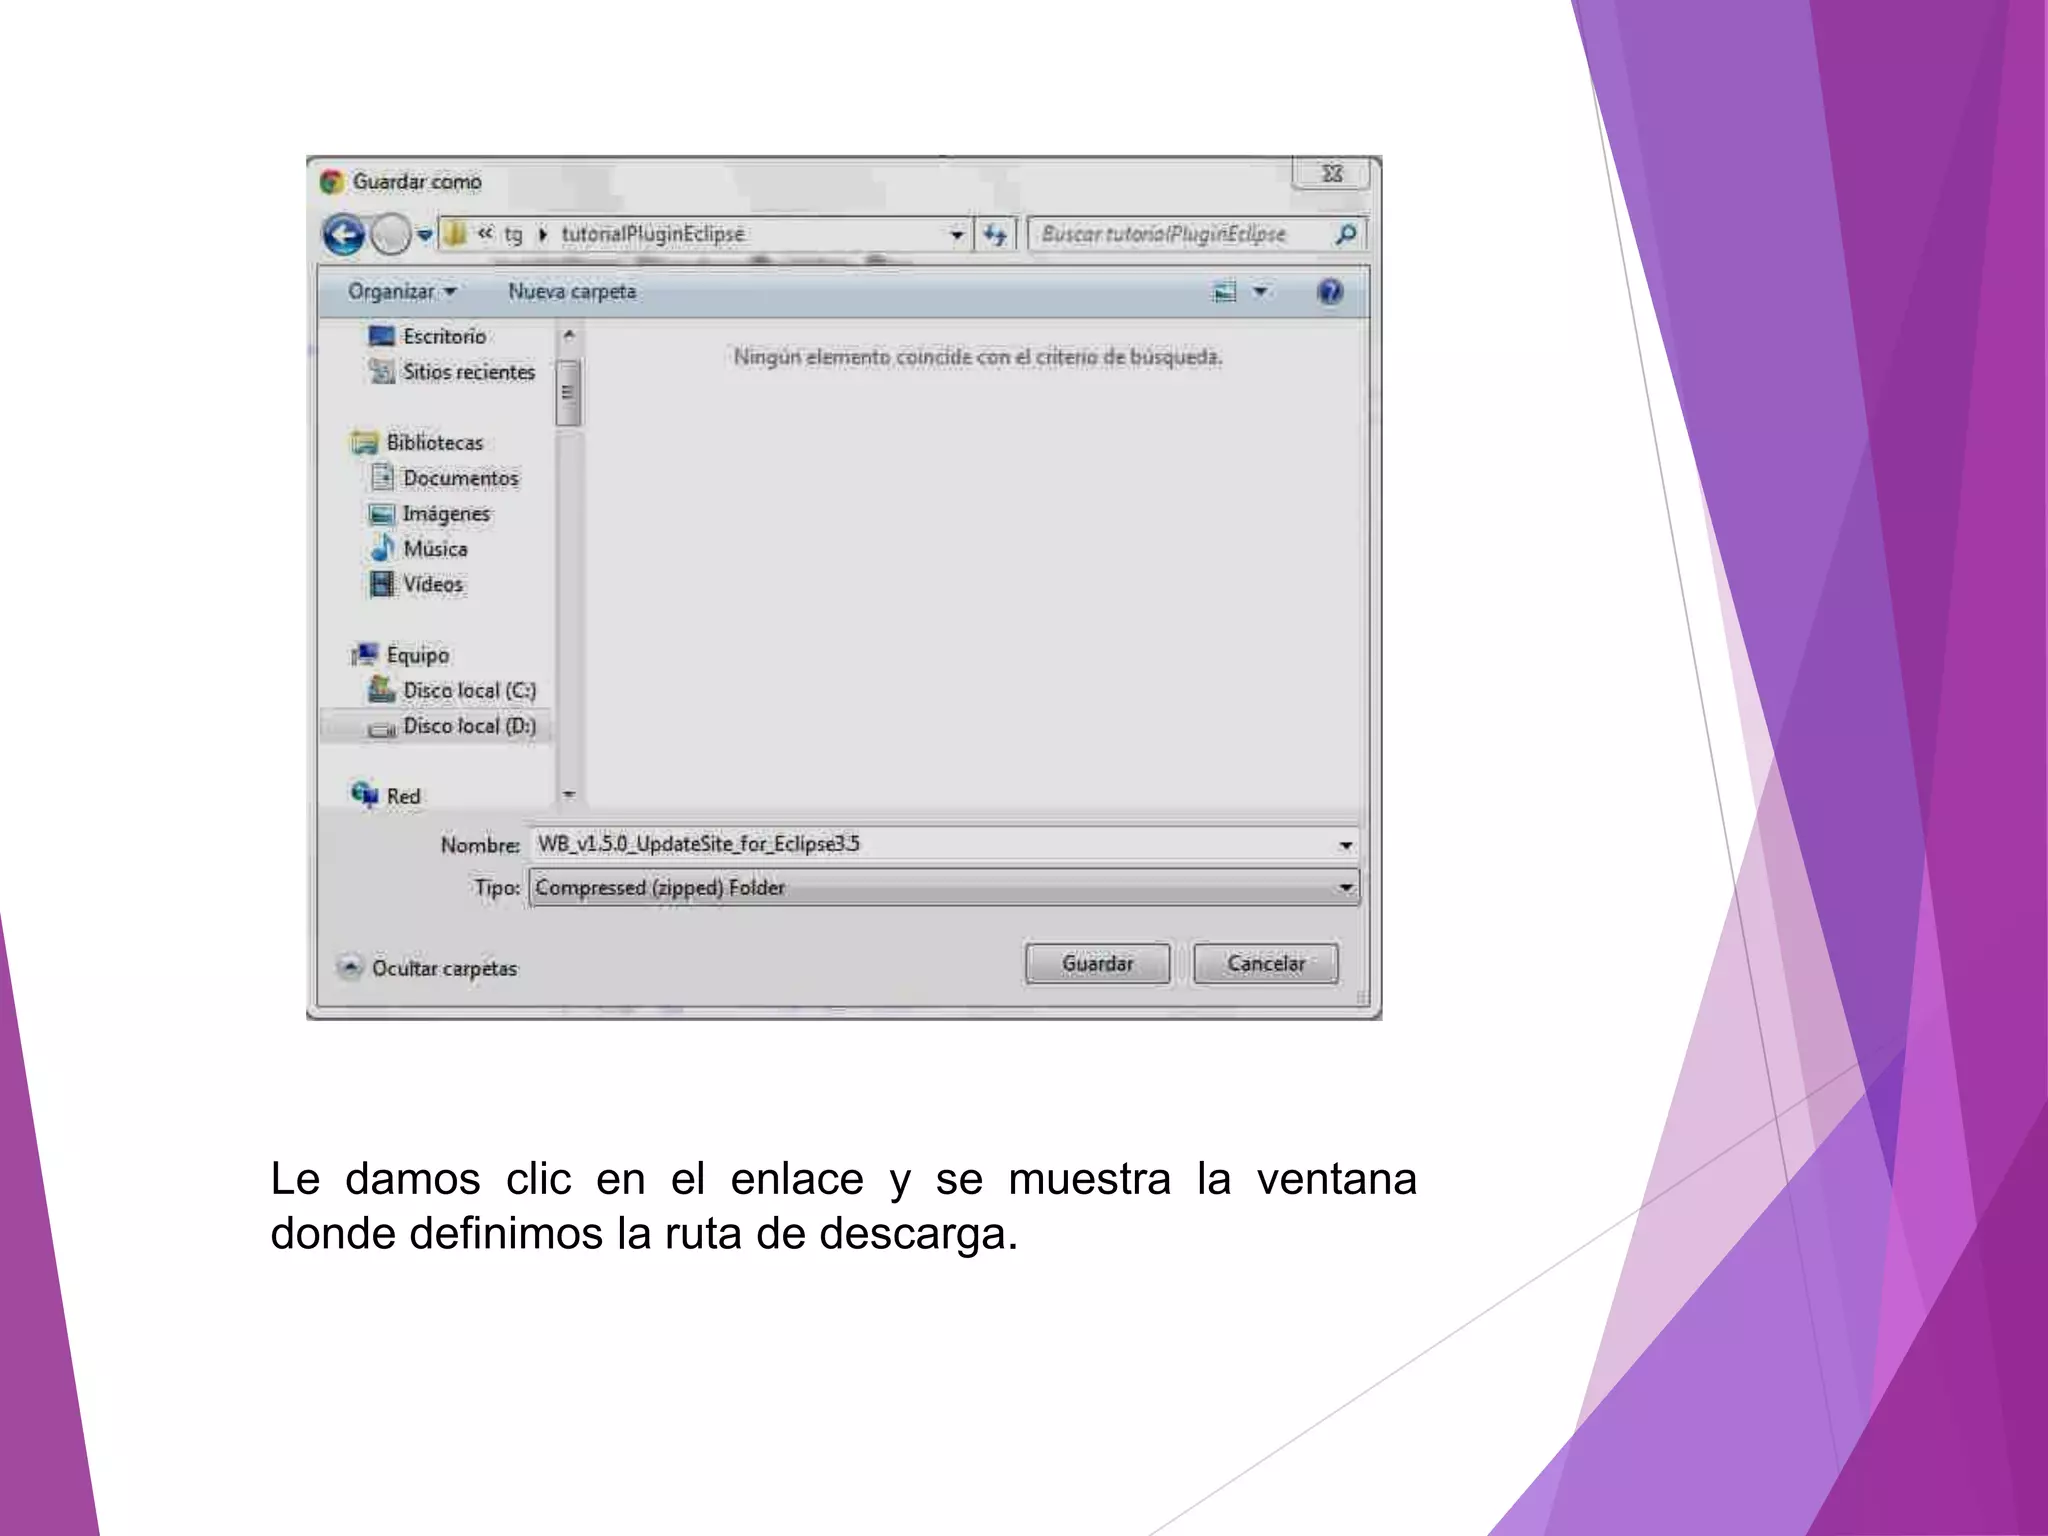The height and width of the screenshot is (1536, 2048).
Task: Click the refresh icon beside address bar
Action: click(x=995, y=235)
